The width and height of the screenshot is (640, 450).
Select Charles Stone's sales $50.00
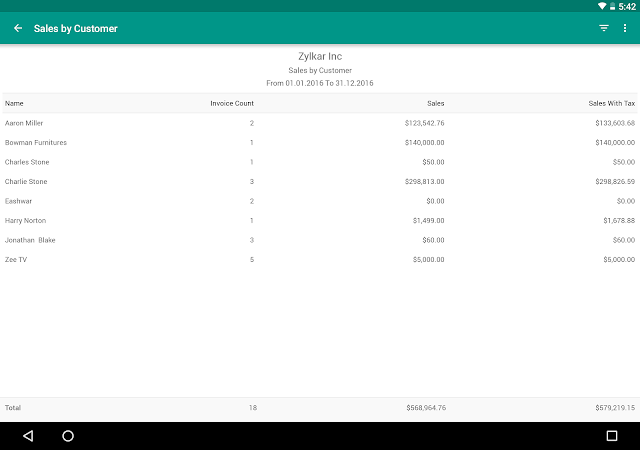[433, 162]
